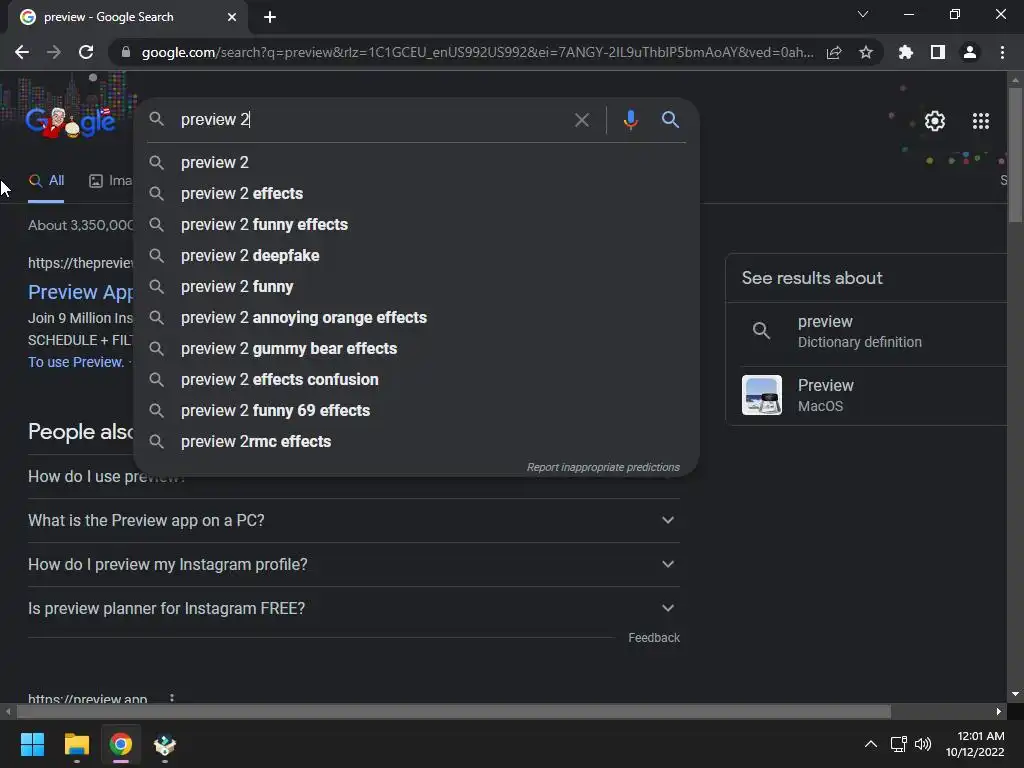The image size is (1024, 768).
Task: Open the Chrome profile avatar icon
Action: [970, 52]
